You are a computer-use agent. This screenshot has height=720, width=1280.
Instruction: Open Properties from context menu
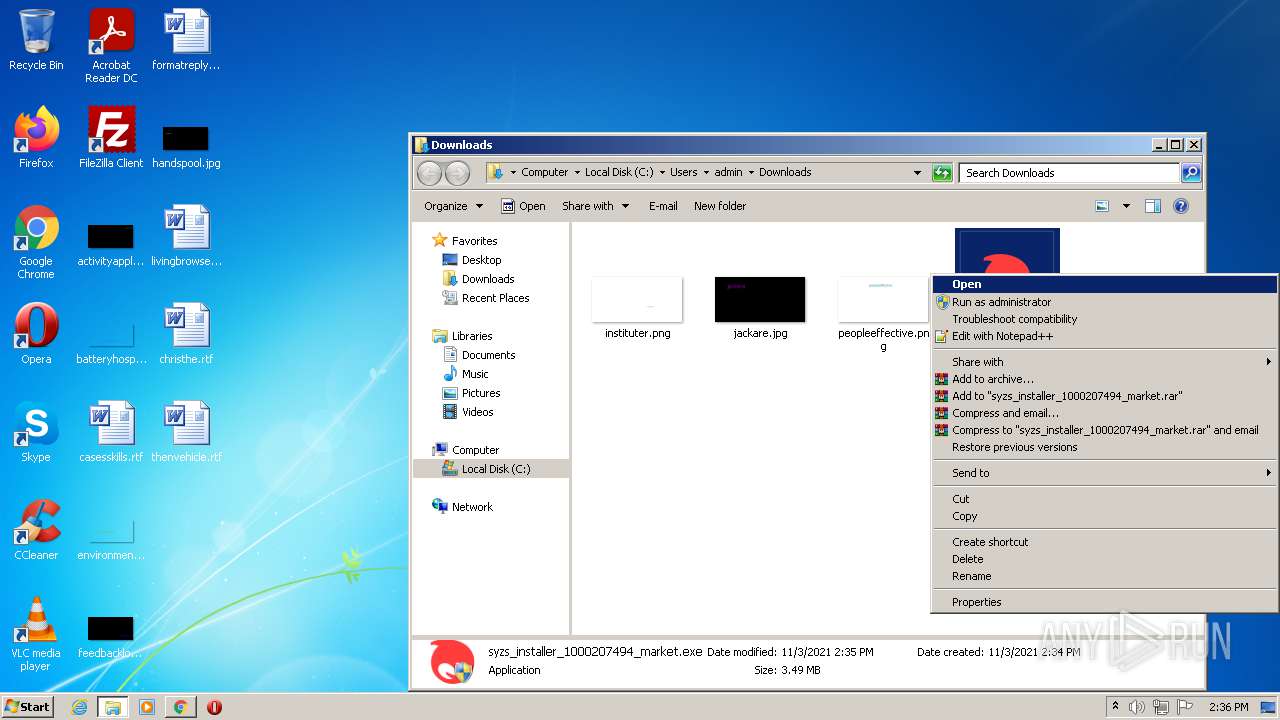(x=1105, y=602)
